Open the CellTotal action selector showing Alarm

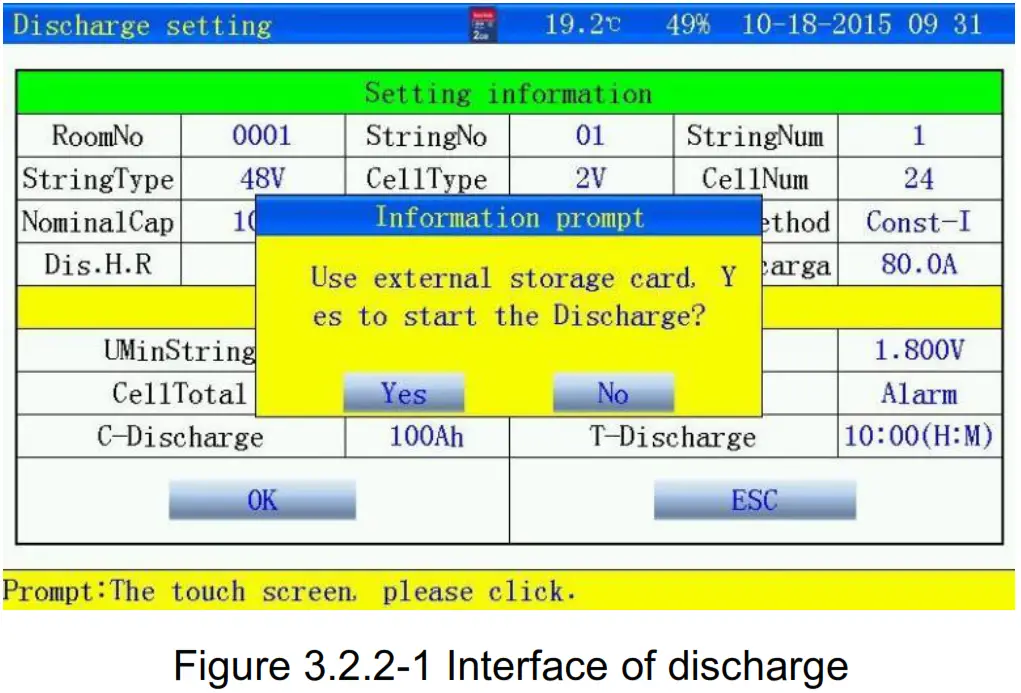[920, 393]
